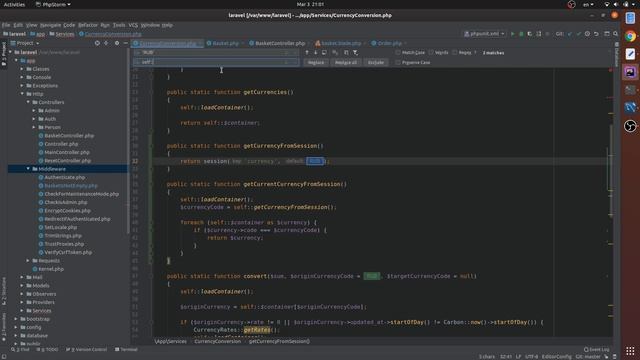Locate current file in Project tree
The height and width of the screenshot is (360, 640).
click(97, 43)
